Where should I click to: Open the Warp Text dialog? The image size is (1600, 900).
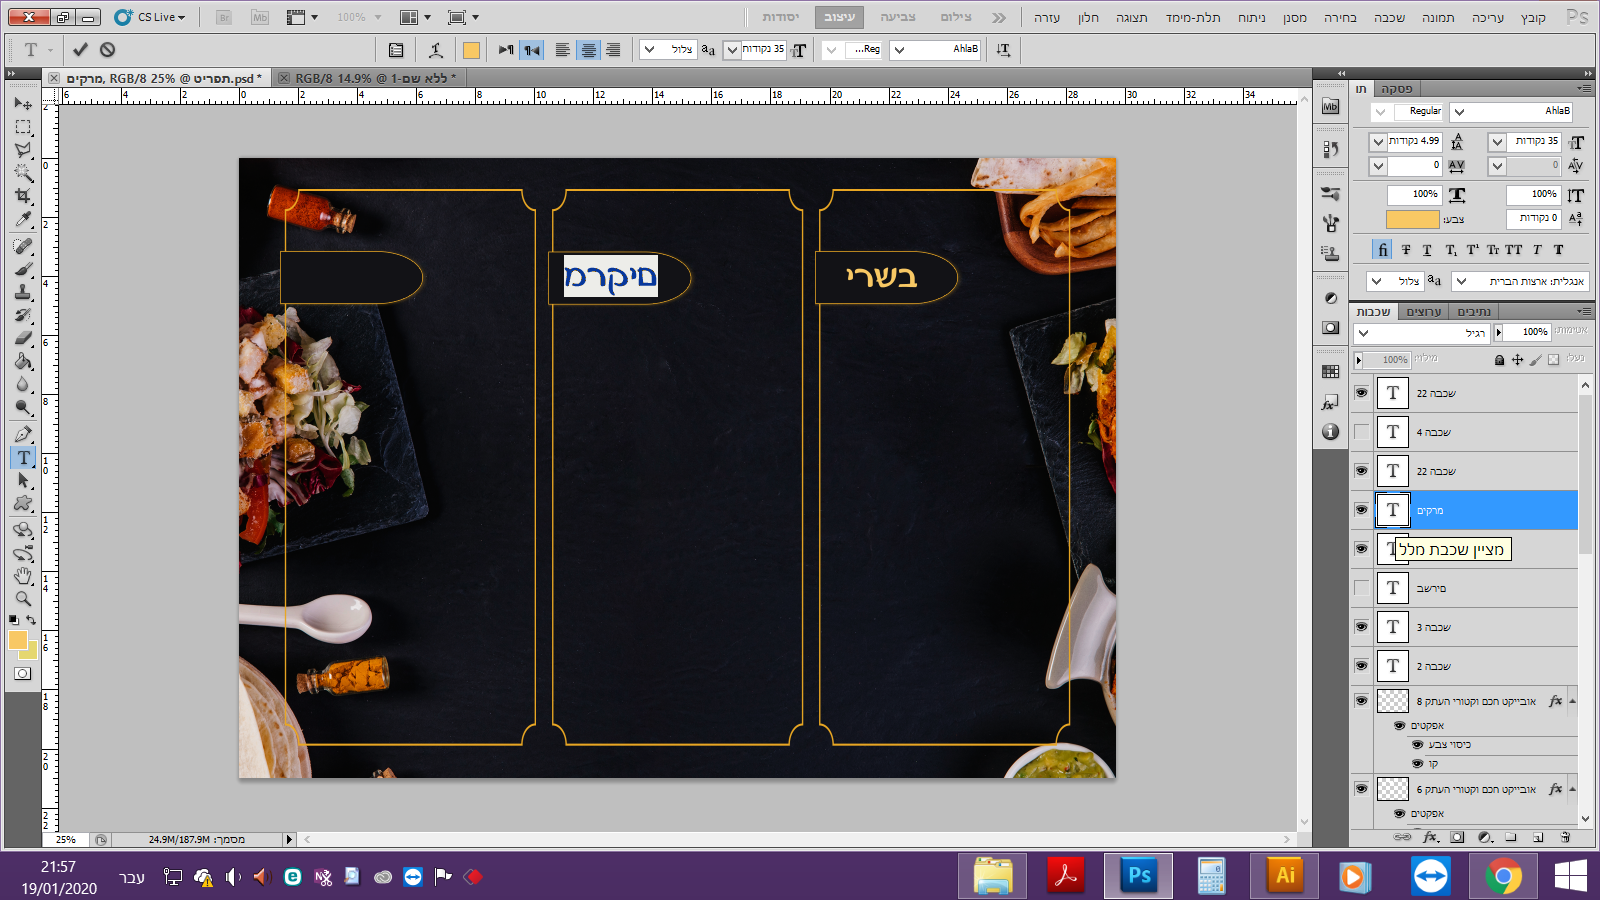[x=436, y=49]
